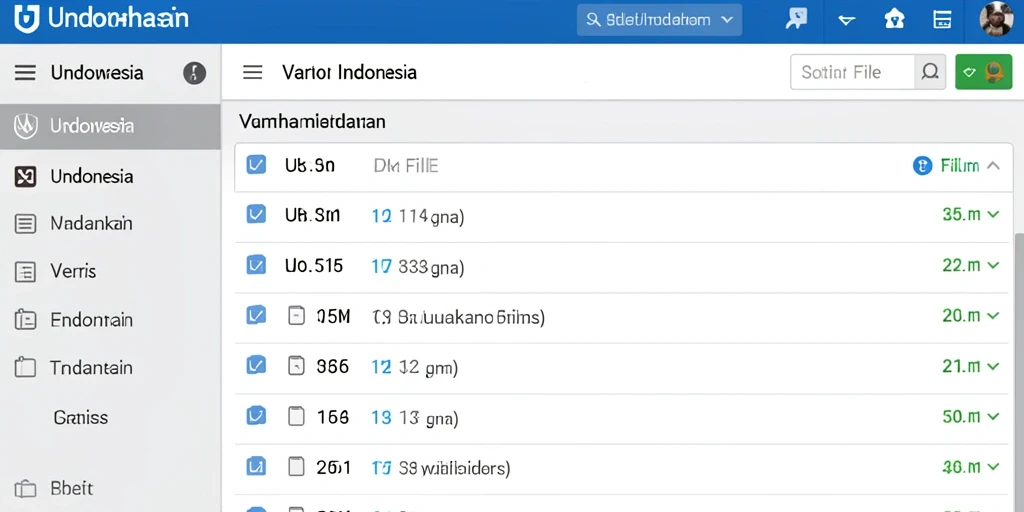Expand the 50.m row chevron

tap(993, 416)
